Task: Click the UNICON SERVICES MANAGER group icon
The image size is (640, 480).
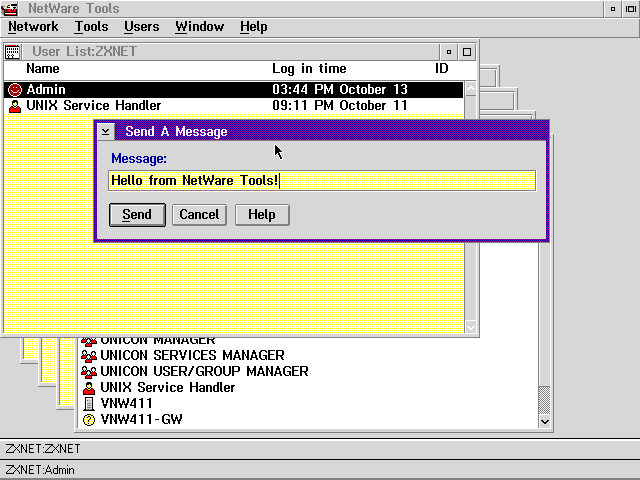Action: (89, 356)
